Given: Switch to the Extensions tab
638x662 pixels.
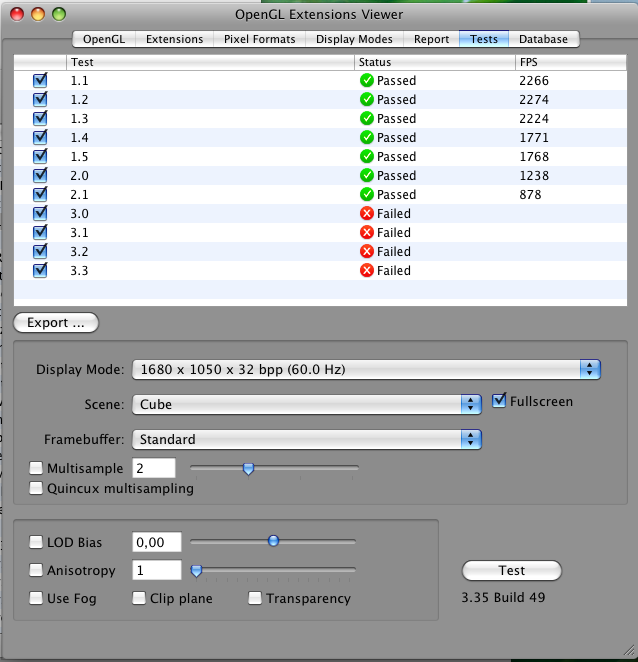Looking at the screenshot, I should pyautogui.click(x=174, y=39).
